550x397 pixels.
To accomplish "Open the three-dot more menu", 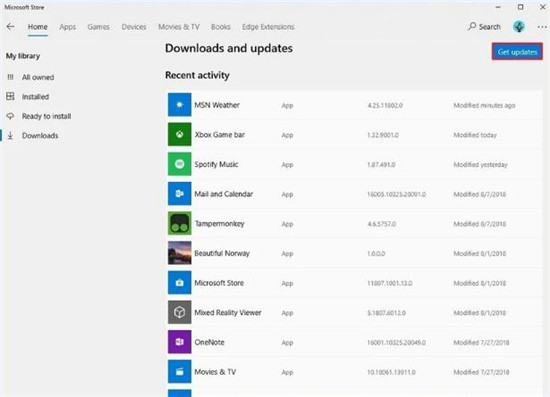I will [x=542, y=27].
